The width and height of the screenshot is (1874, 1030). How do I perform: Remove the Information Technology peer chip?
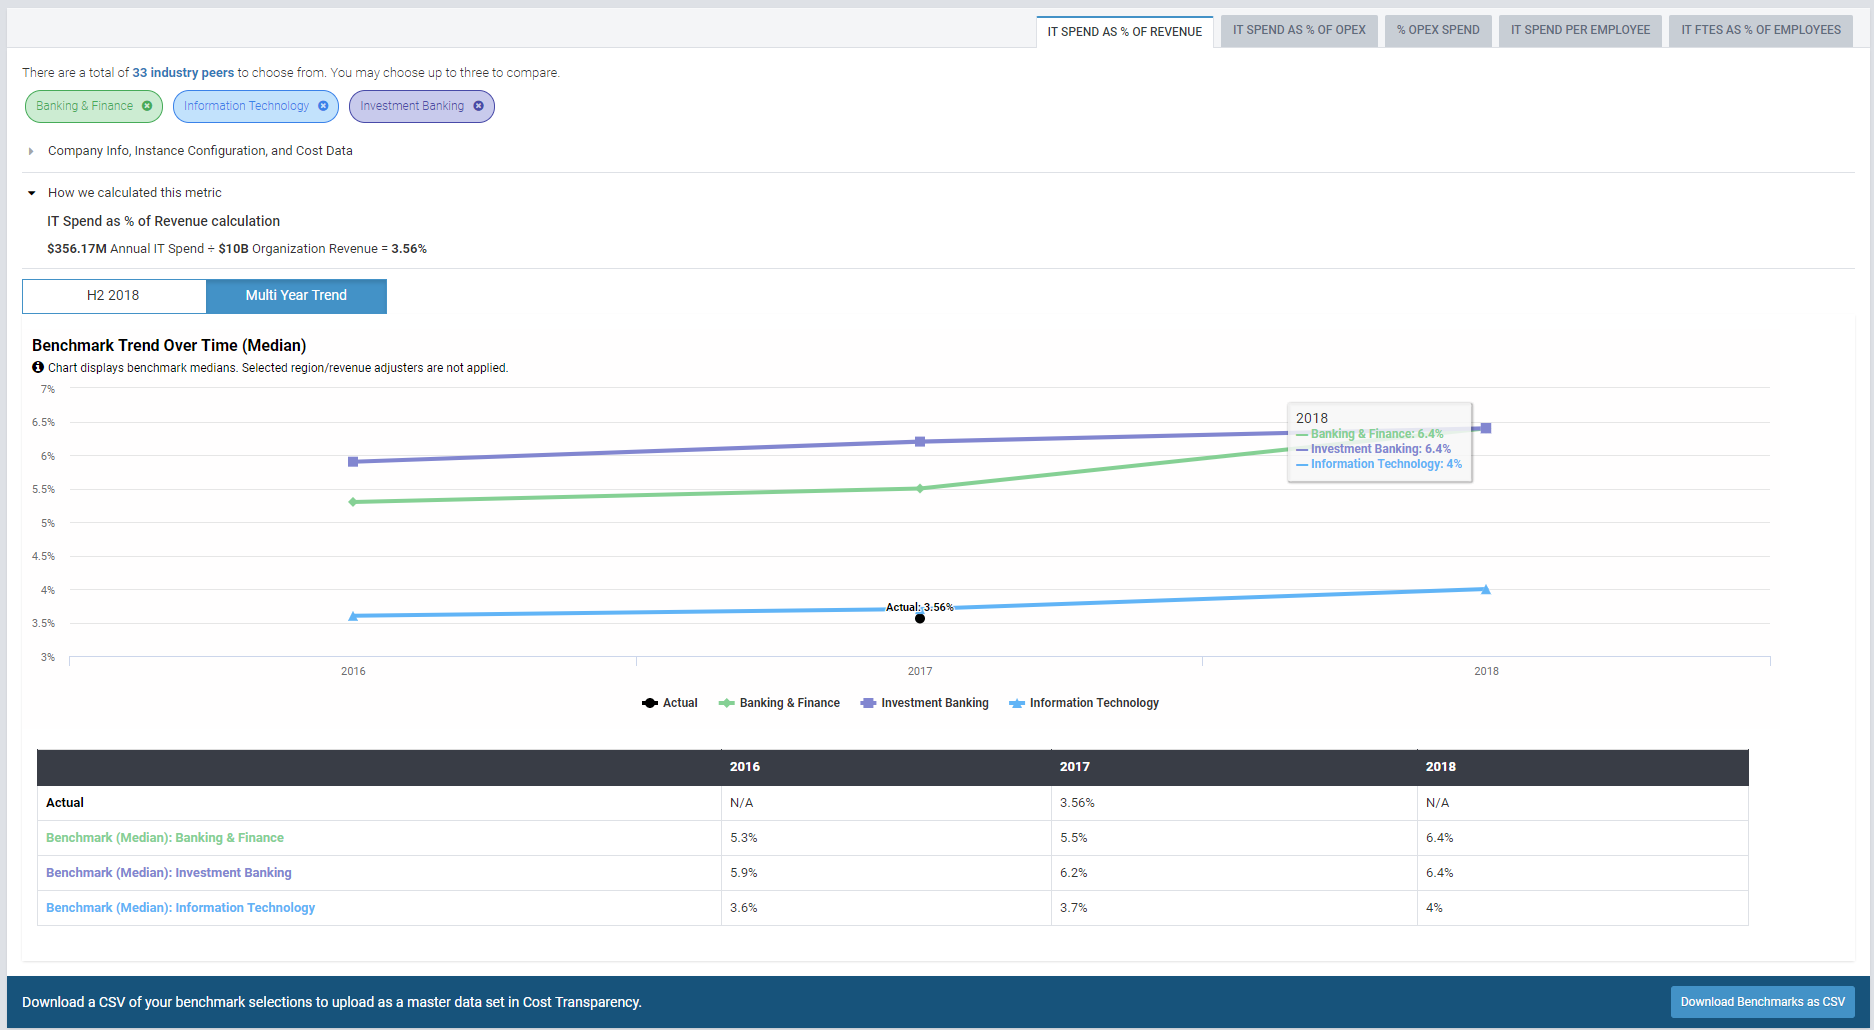(323, 106)
